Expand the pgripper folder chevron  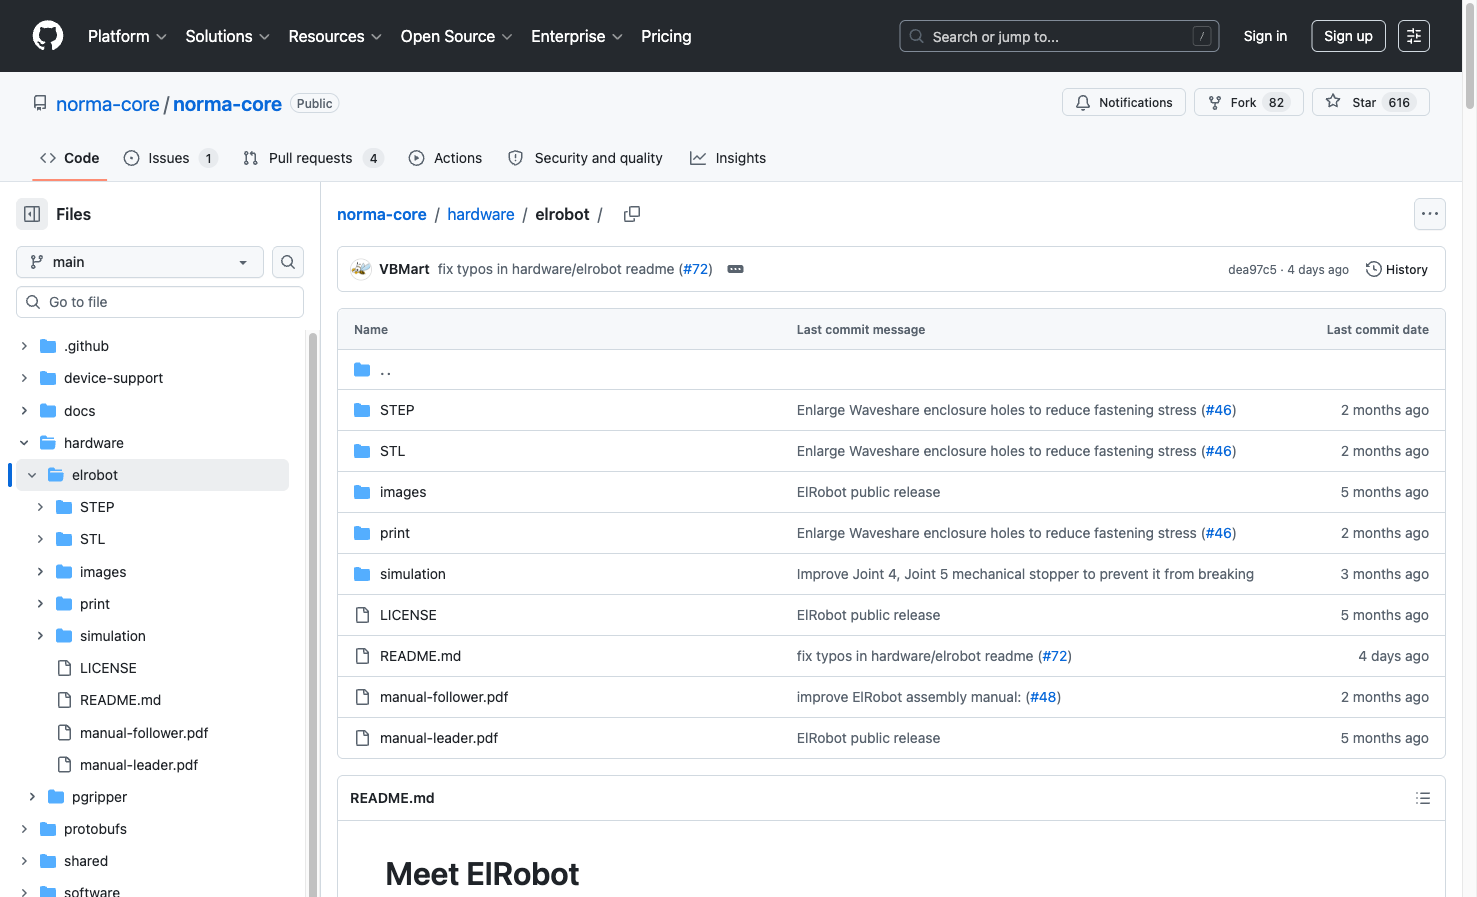click(32, 797)
